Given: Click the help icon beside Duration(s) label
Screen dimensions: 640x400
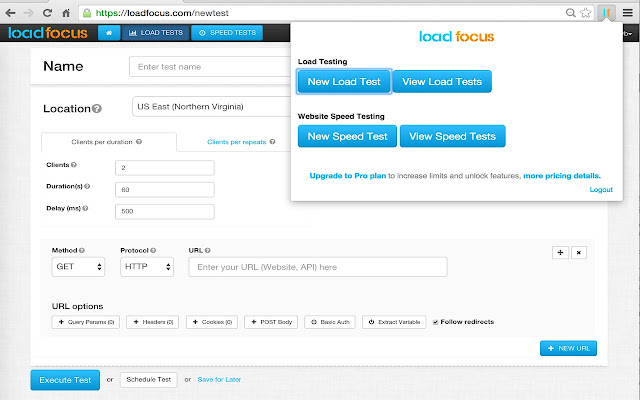Looking at the screenshot, I should pos(87,186).
